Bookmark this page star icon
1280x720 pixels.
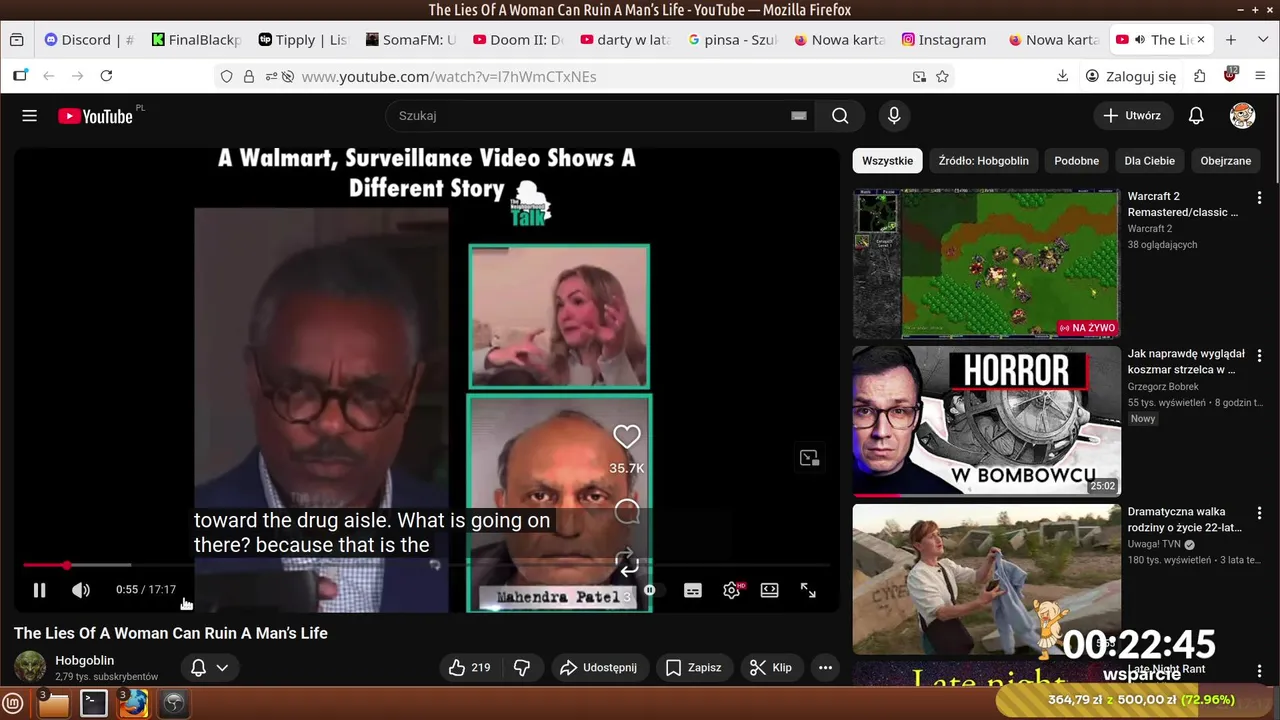click(x=942, y=76)
